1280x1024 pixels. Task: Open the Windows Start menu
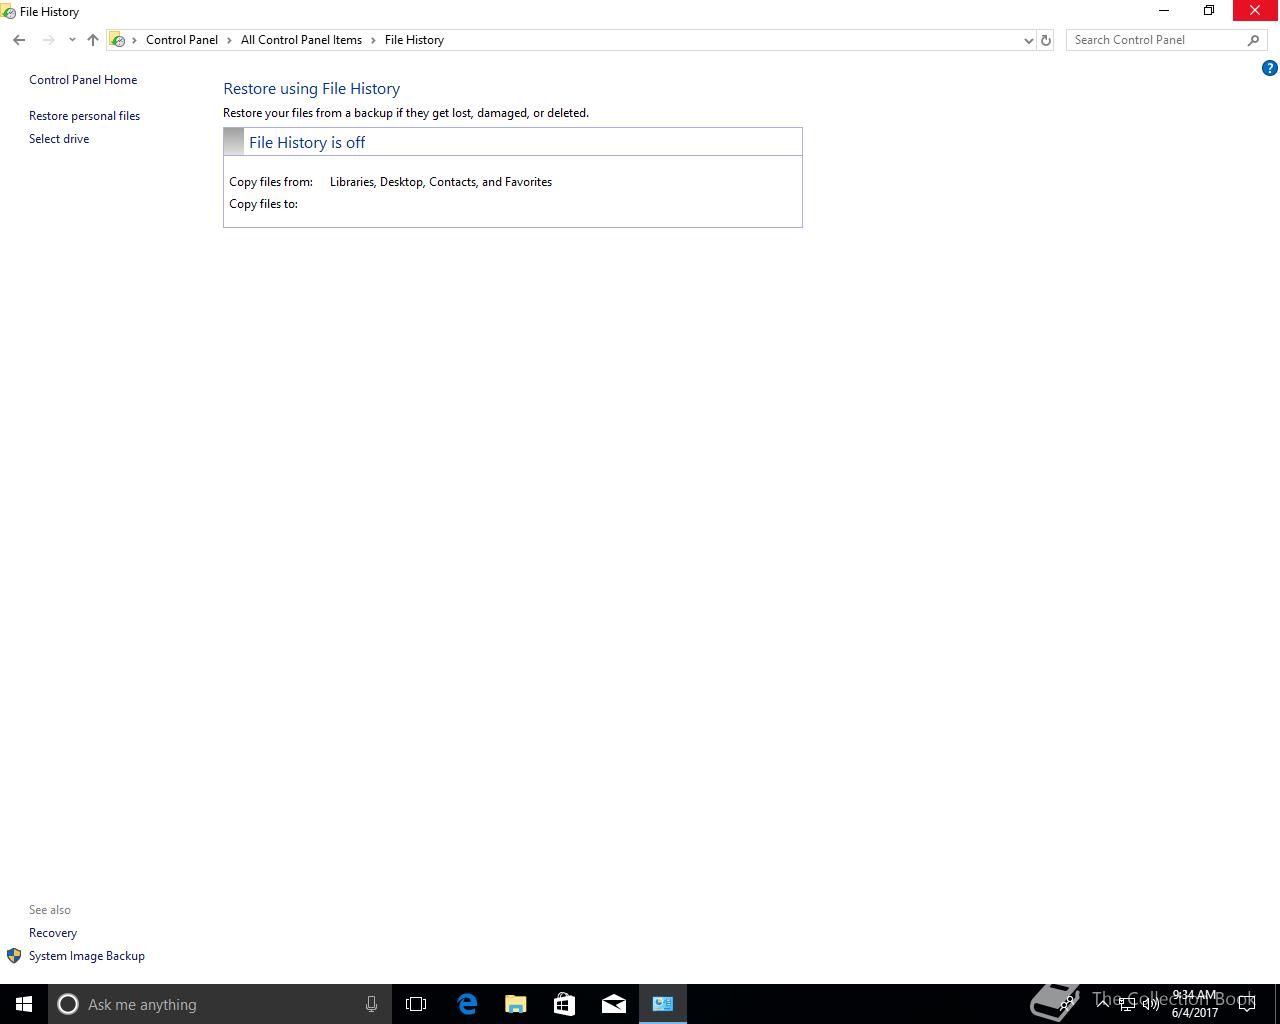coord(24,1004)
